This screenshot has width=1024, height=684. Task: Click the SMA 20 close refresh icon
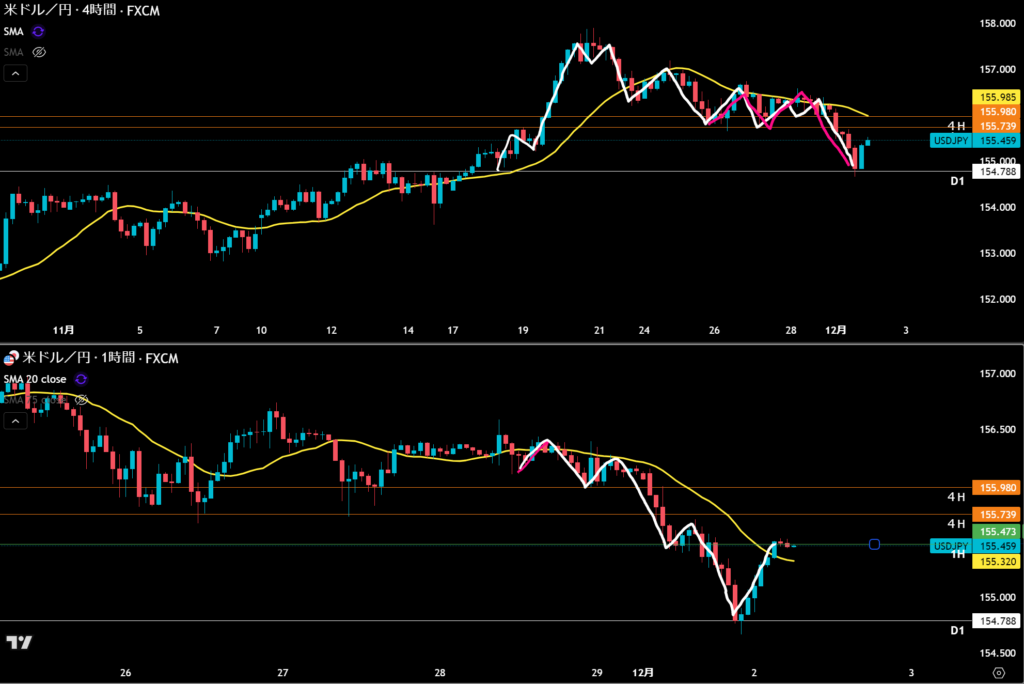(x=81, y=379)
